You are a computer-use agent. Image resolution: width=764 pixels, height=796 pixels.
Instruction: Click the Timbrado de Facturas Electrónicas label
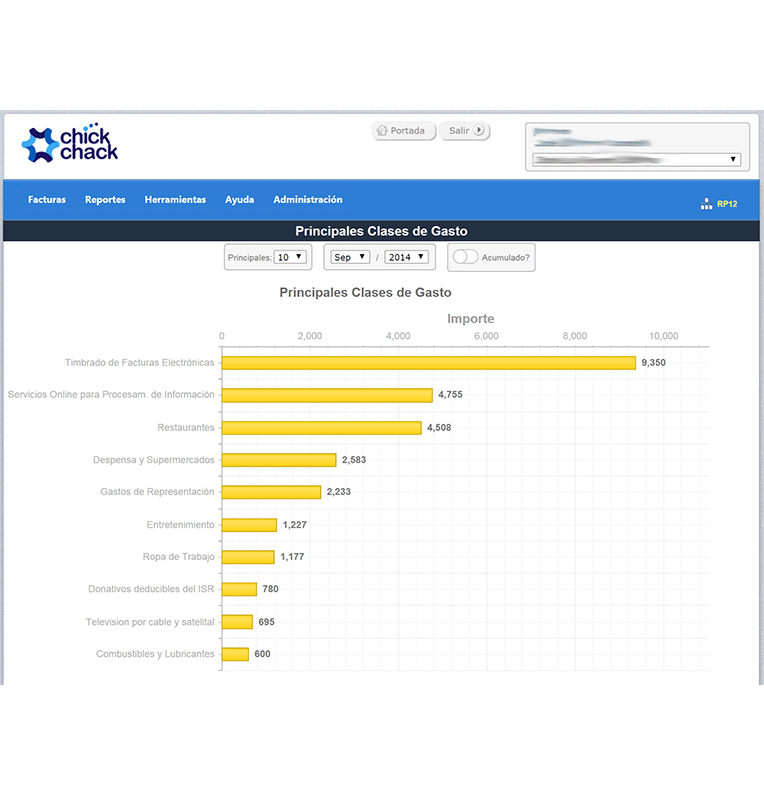coord(140,362)
